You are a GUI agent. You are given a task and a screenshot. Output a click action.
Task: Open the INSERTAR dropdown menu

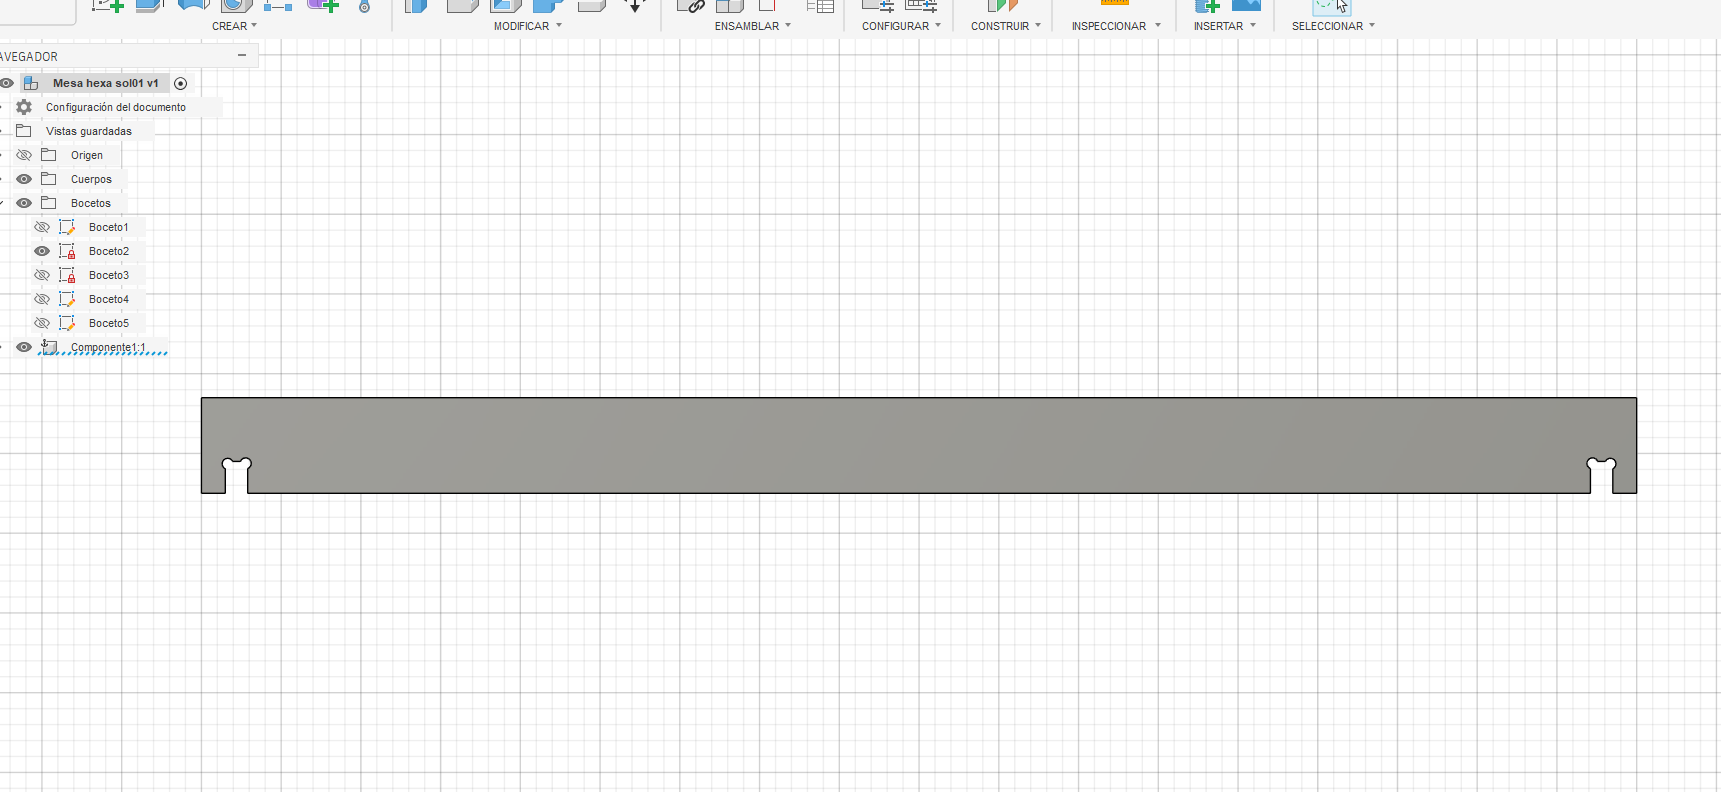pos(1225,26)
